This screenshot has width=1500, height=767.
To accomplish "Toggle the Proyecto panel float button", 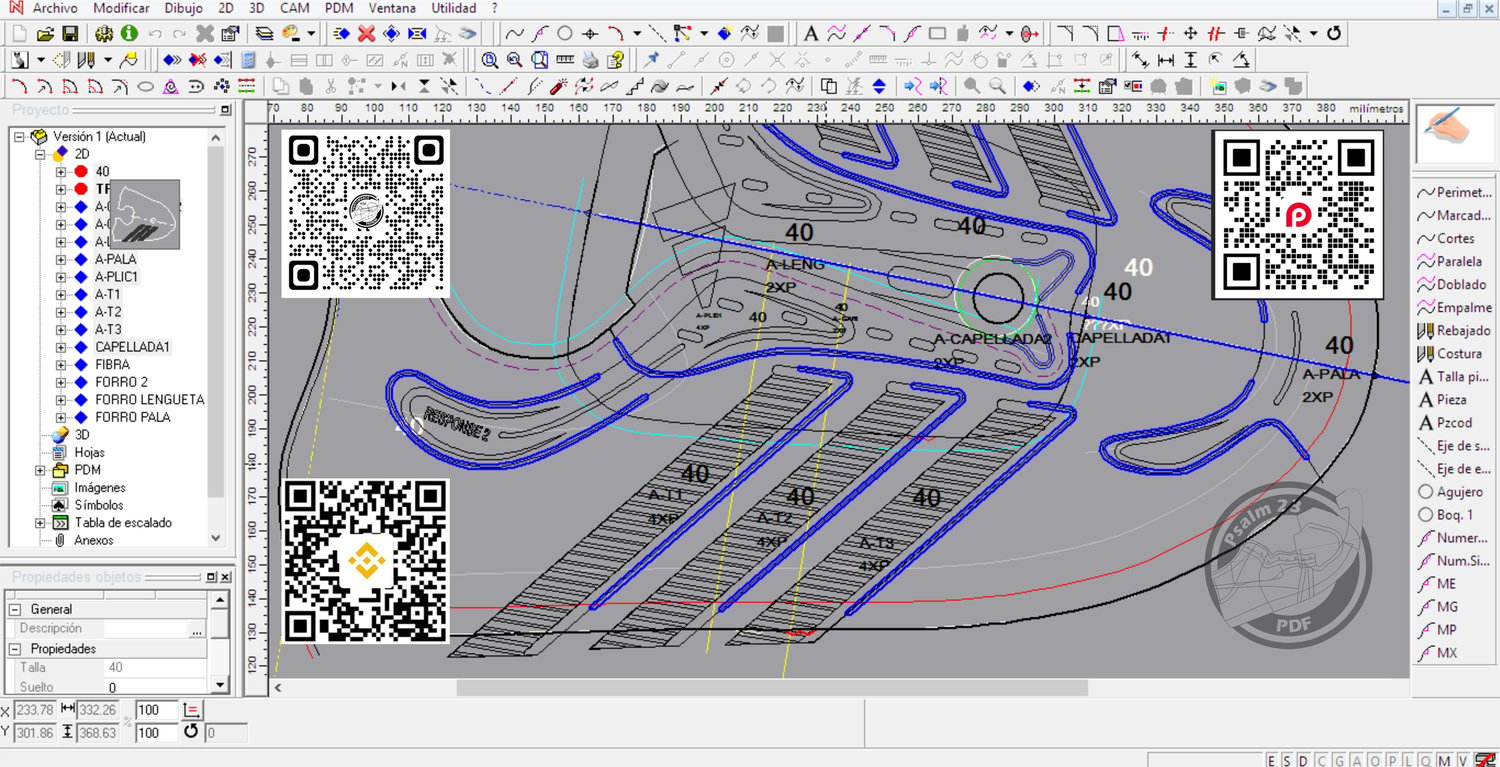I will coord(225,110).
